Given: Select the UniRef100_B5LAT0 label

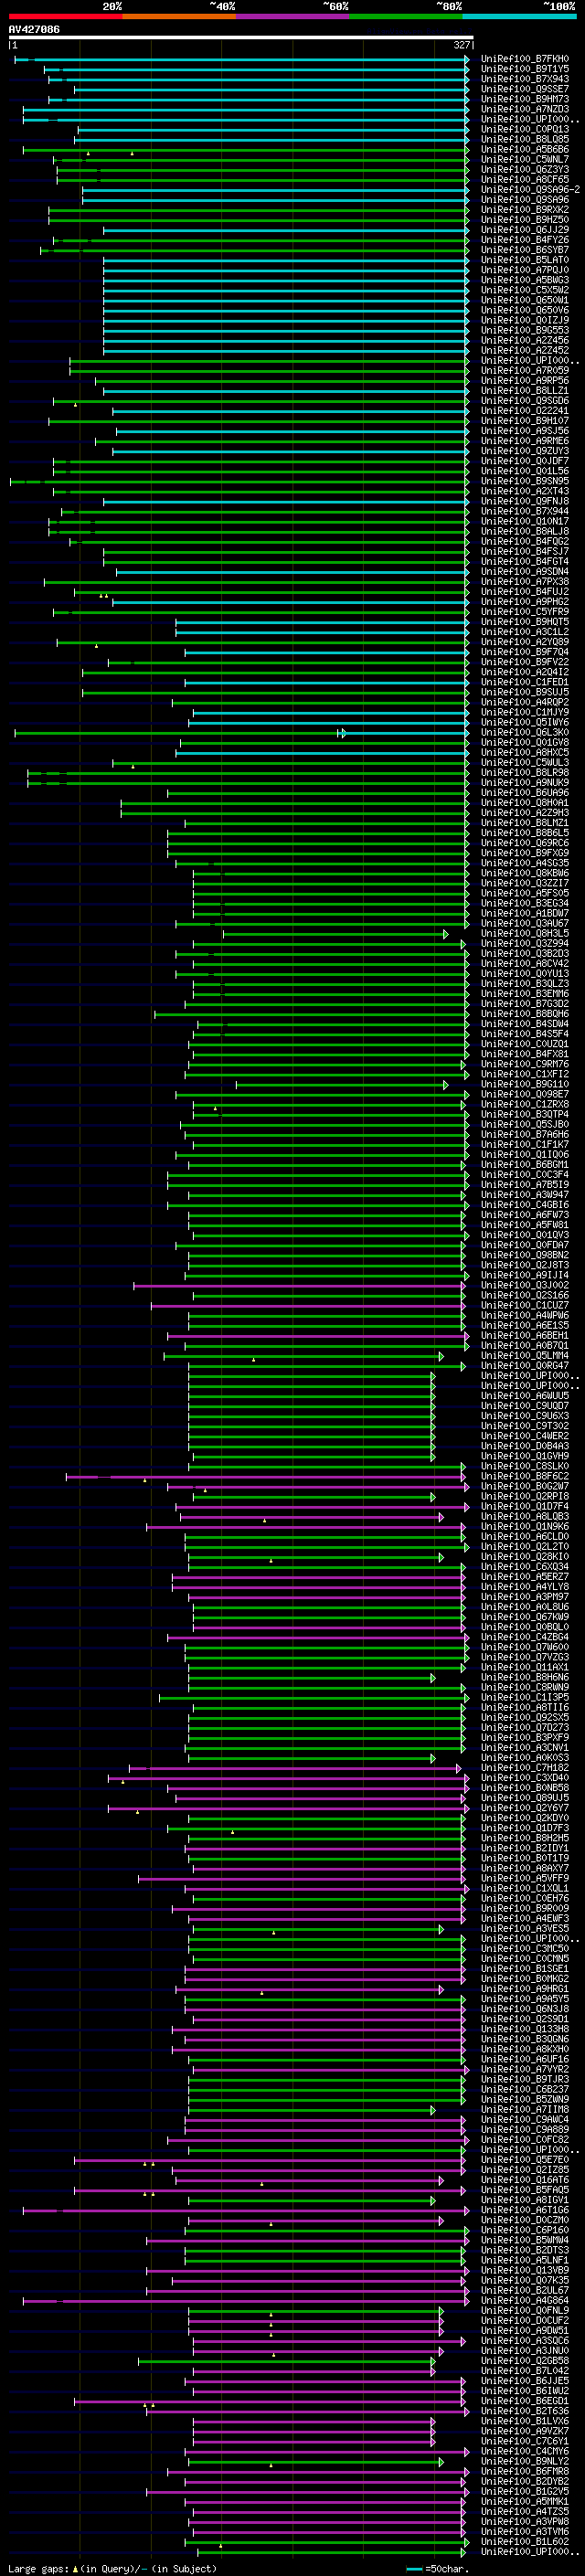Looking at the screenshot, I should (x=525, y=260).
